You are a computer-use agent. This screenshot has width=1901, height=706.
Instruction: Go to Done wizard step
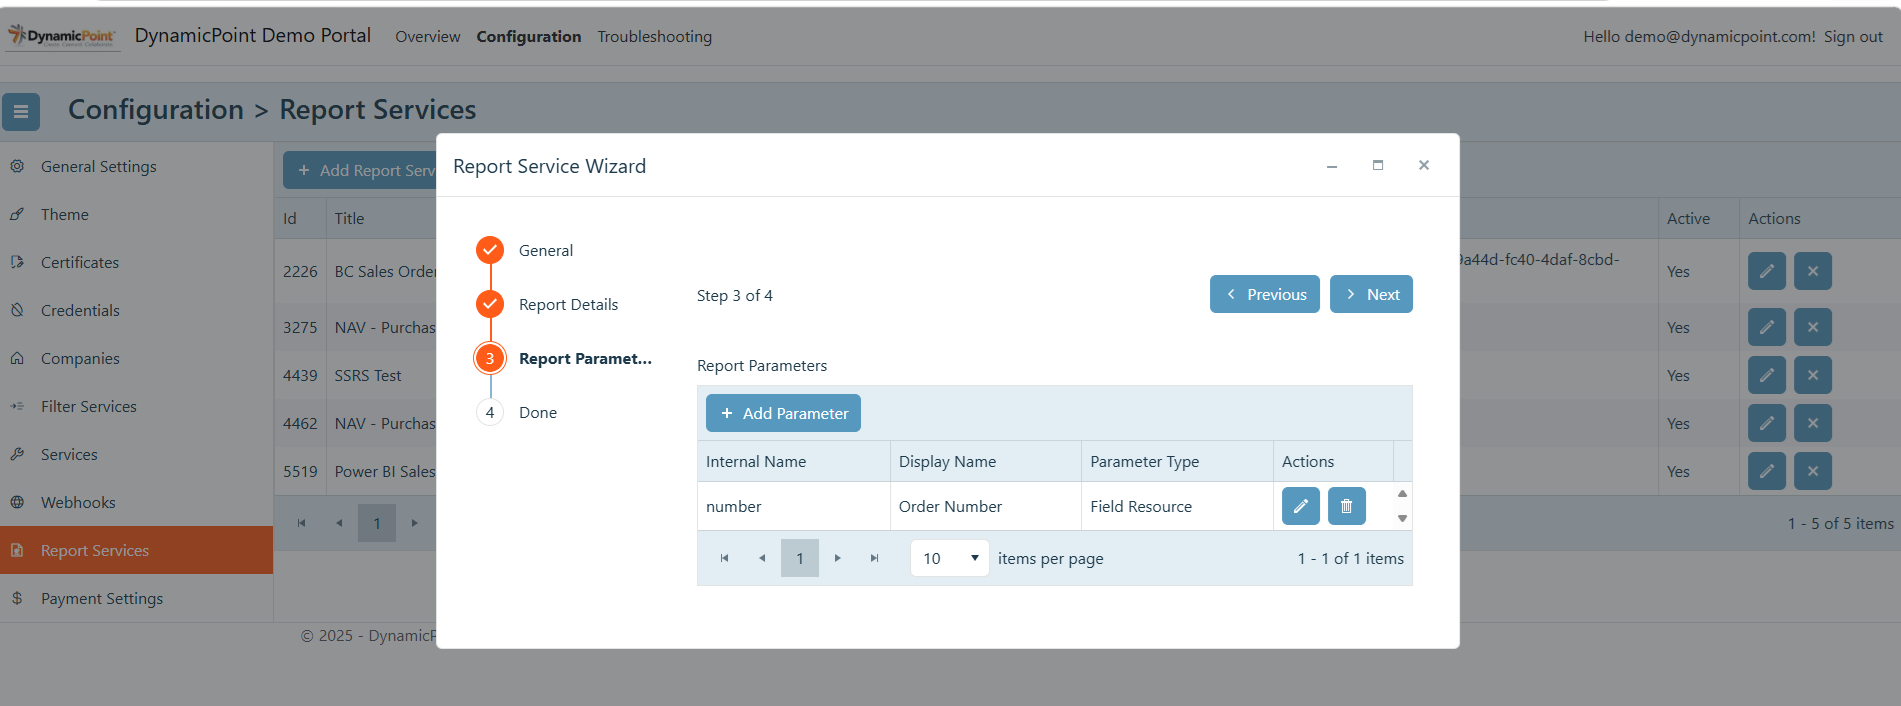[x=517, y=412]
